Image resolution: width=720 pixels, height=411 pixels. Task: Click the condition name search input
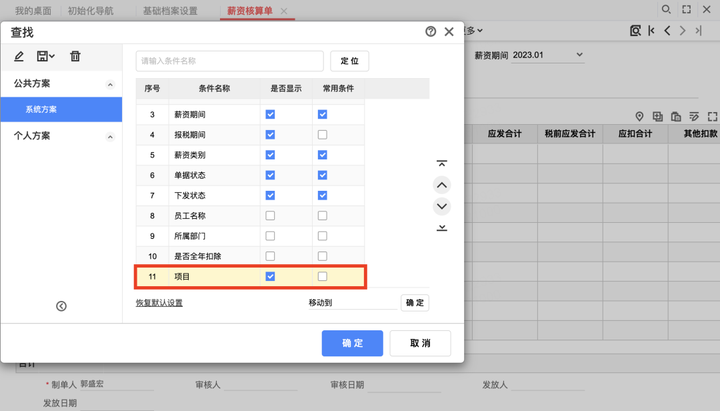tap(230, 61)
